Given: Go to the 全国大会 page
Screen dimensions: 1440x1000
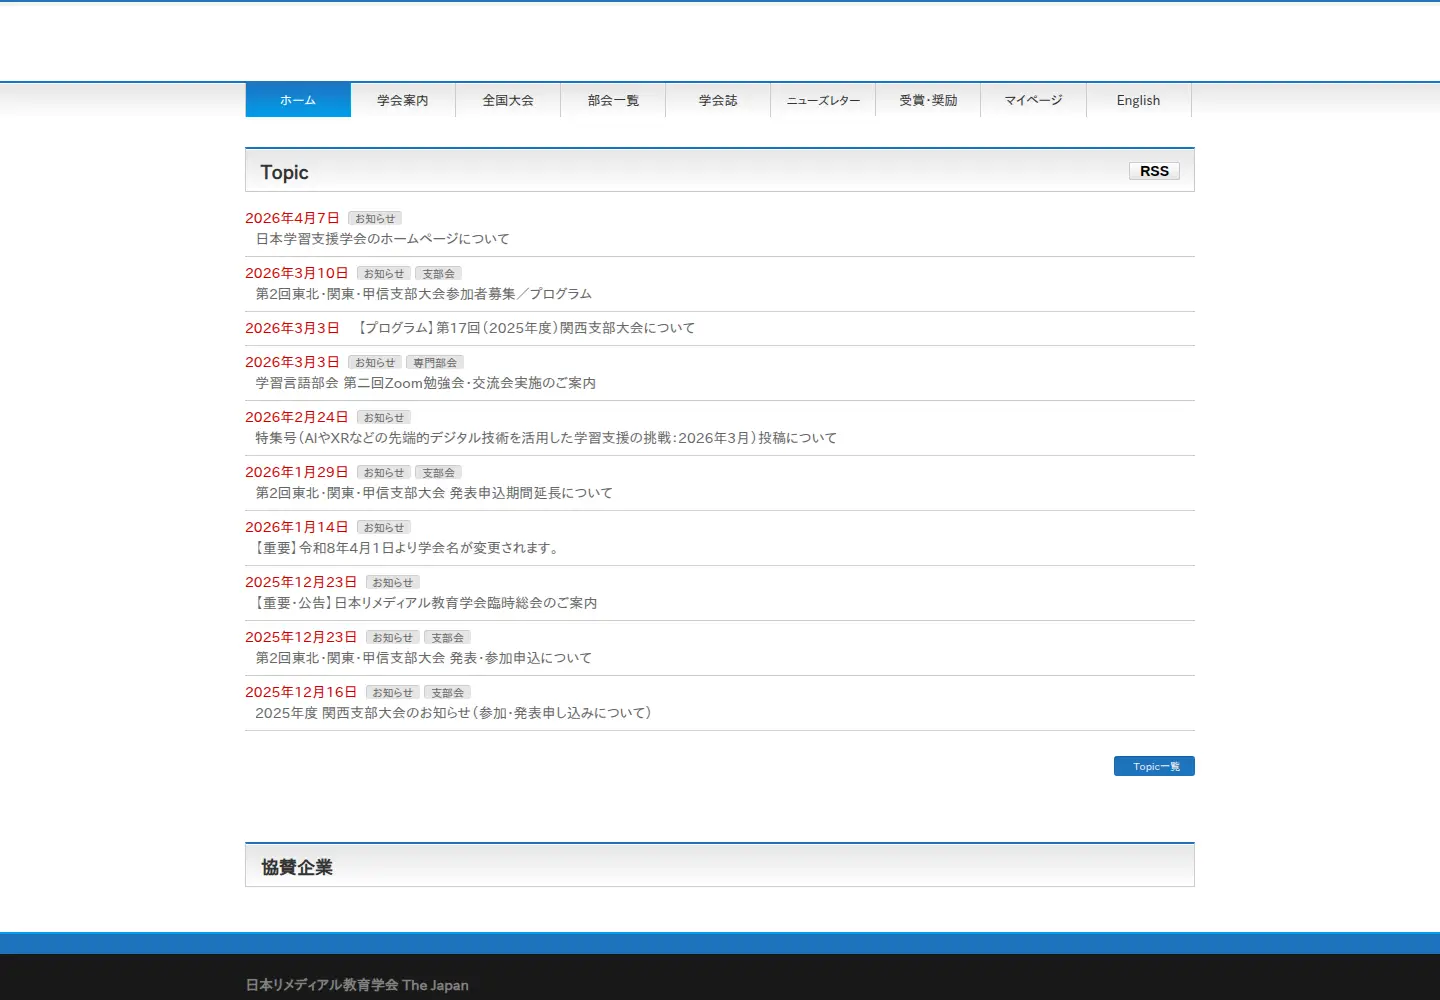Looking at the screenshot, I should [508, 100].
